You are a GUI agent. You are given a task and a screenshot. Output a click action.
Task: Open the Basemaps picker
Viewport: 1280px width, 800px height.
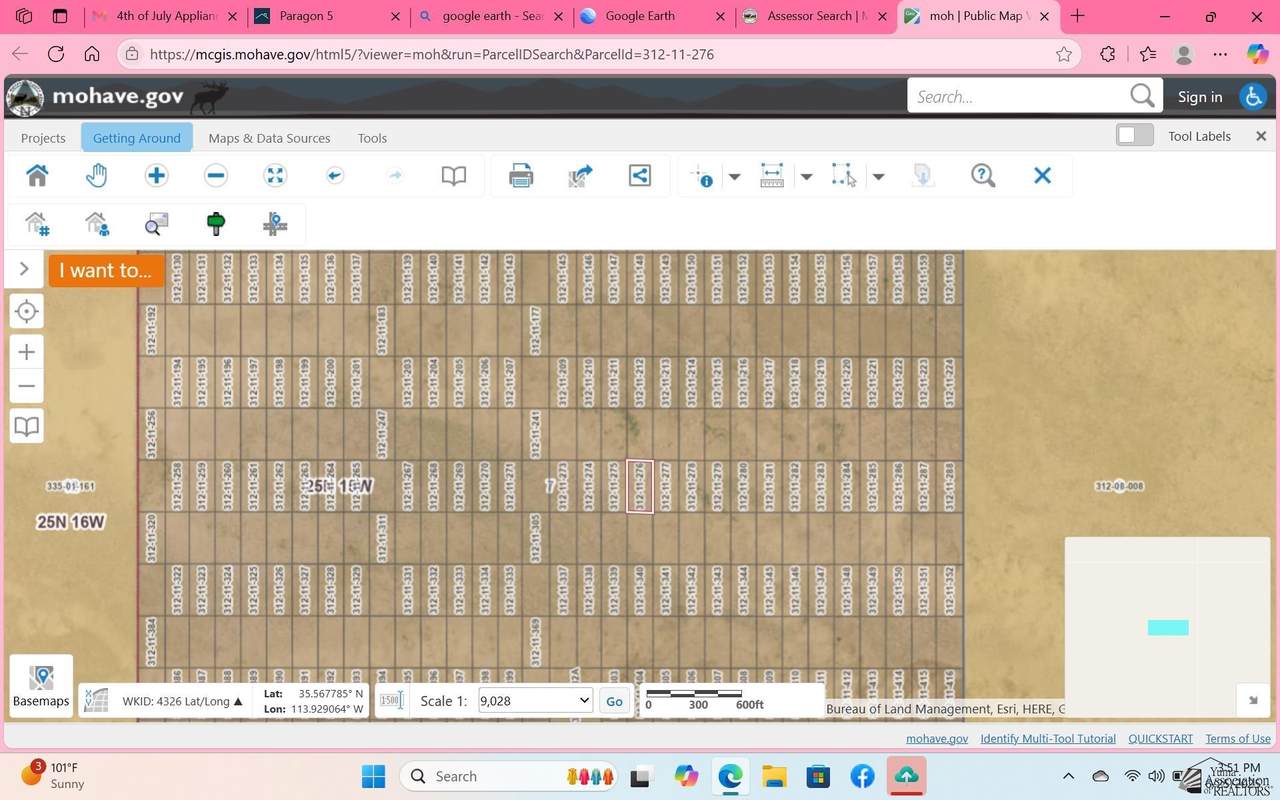41,686
